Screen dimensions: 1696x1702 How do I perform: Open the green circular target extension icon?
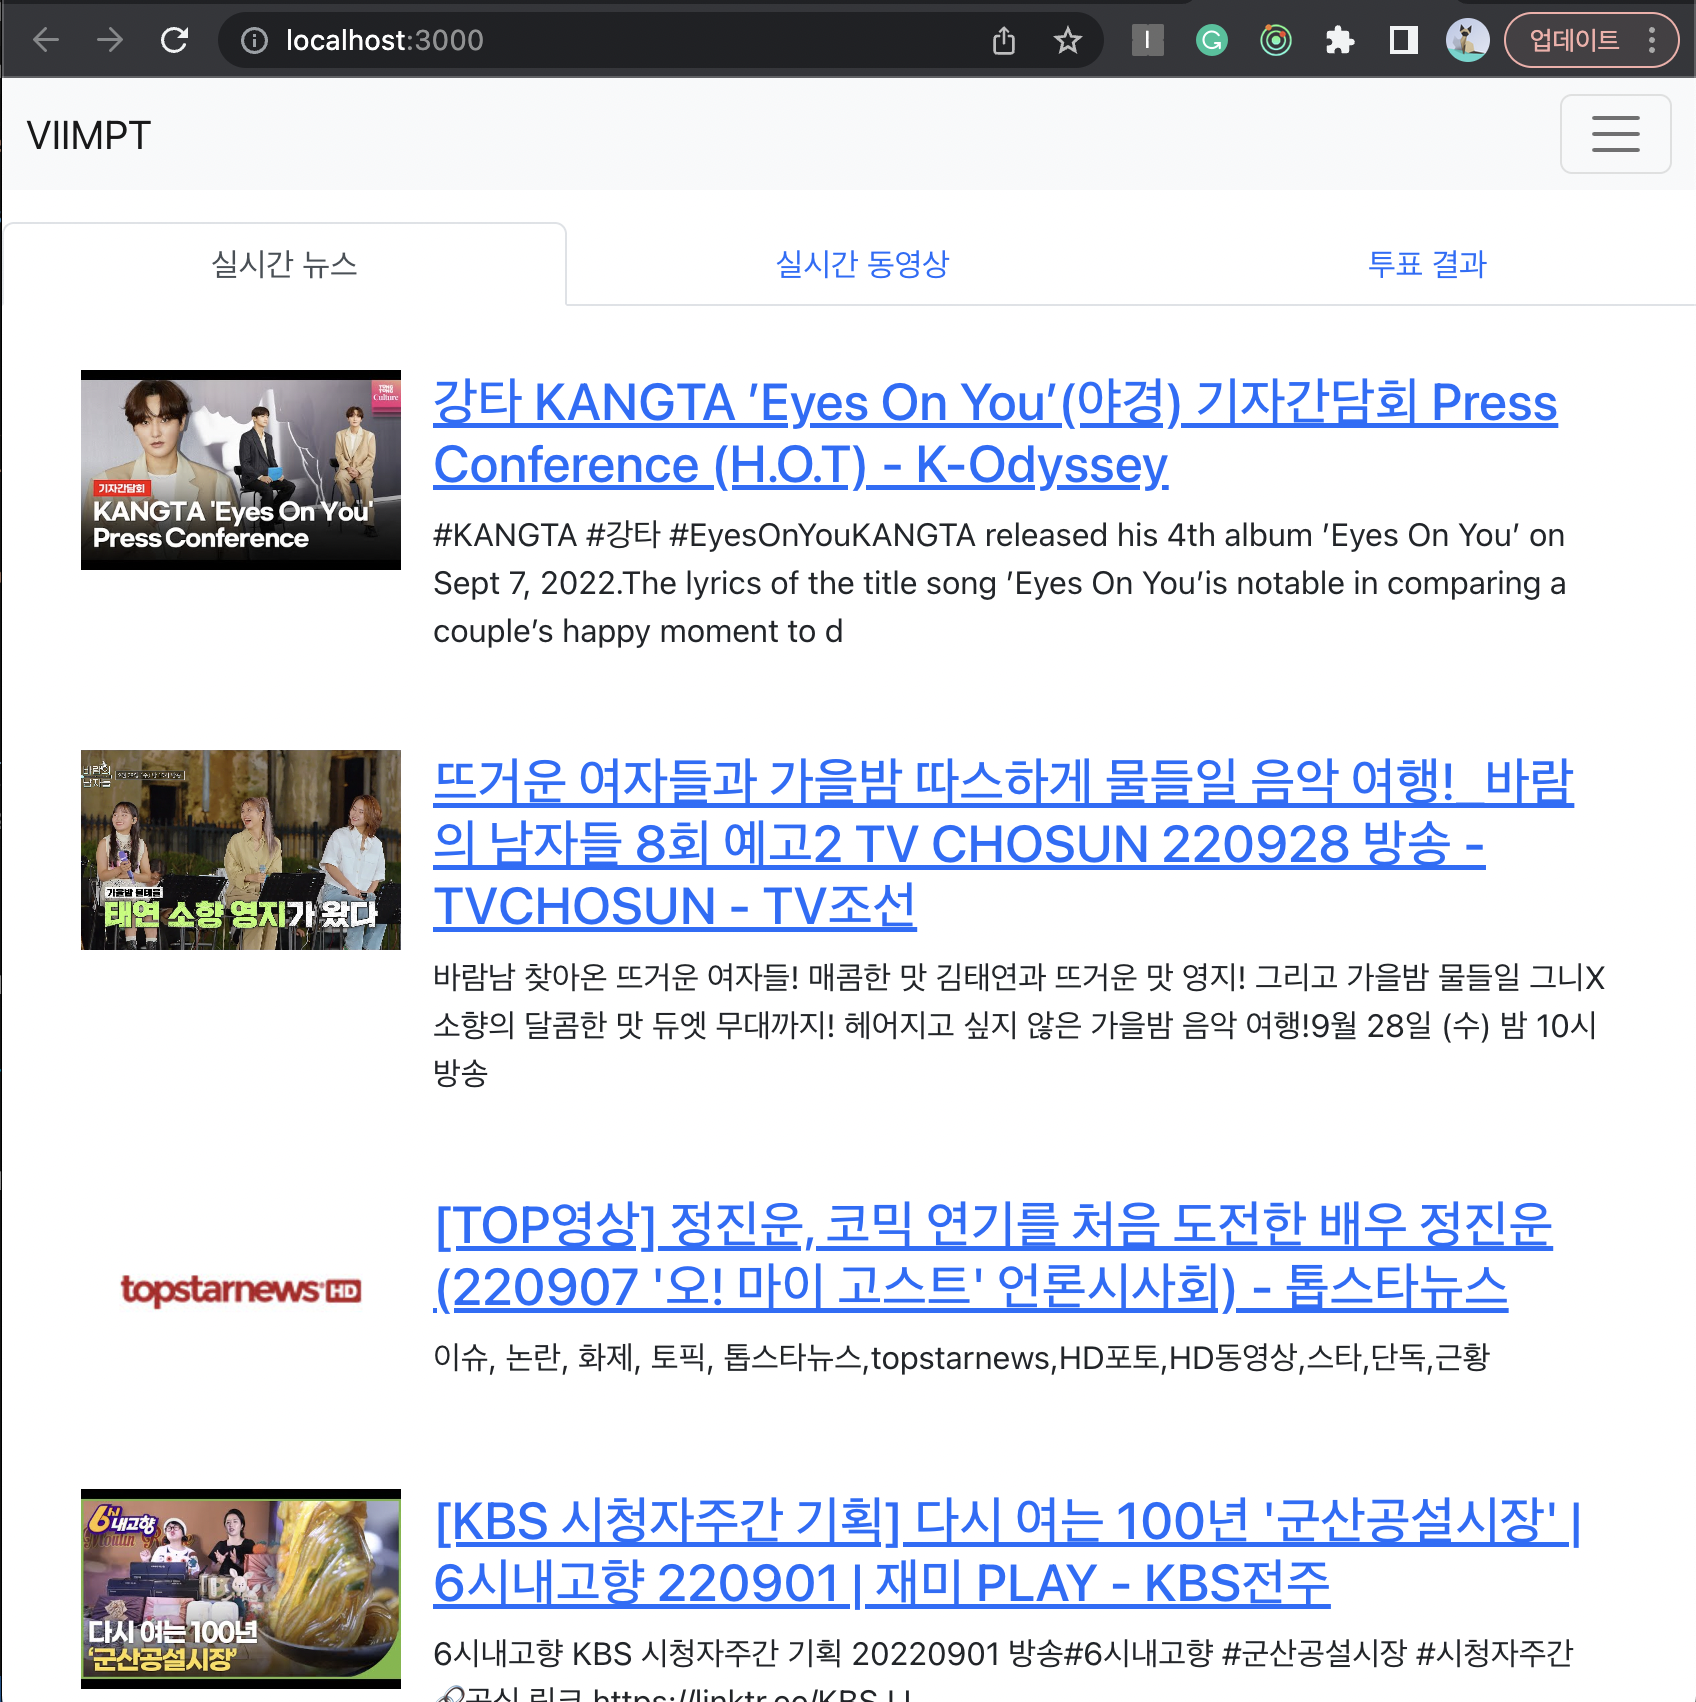[x=1276, y=40]
